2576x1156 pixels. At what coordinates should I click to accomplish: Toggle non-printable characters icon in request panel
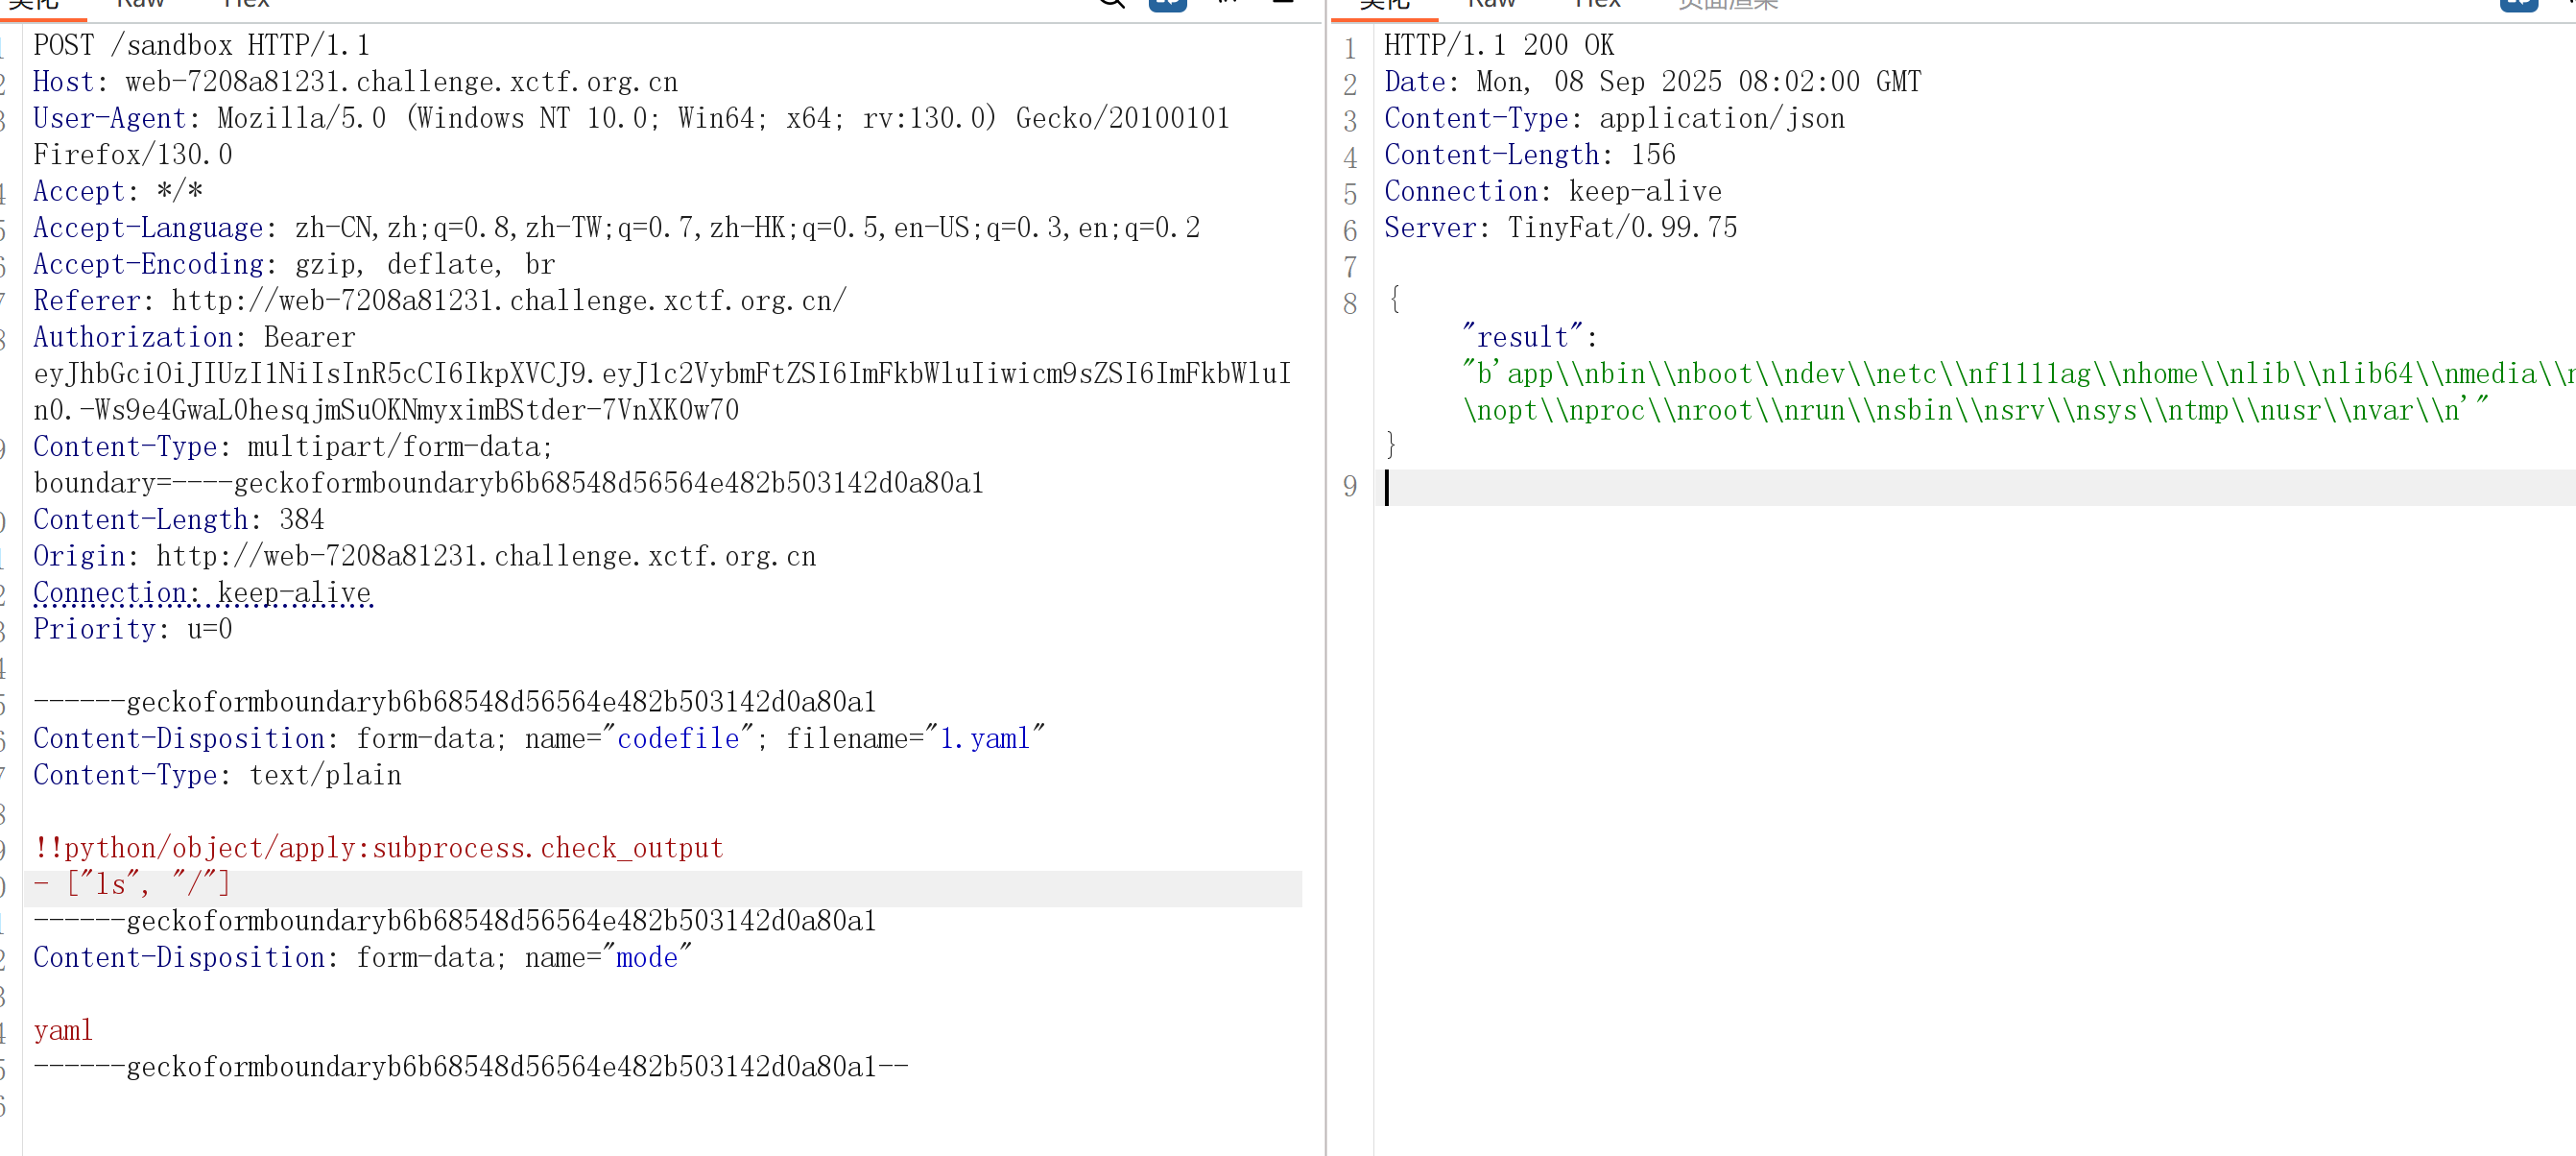(1228, 3)
